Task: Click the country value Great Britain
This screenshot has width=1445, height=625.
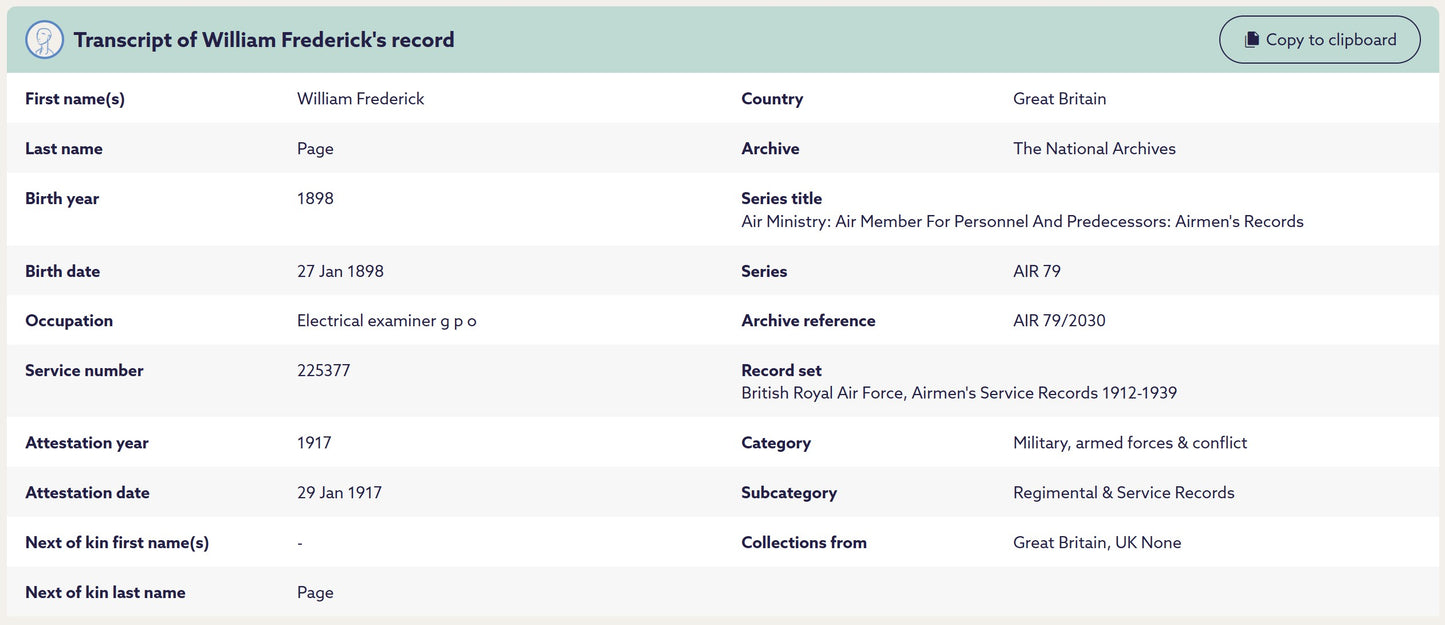Action: [1059, 99]
